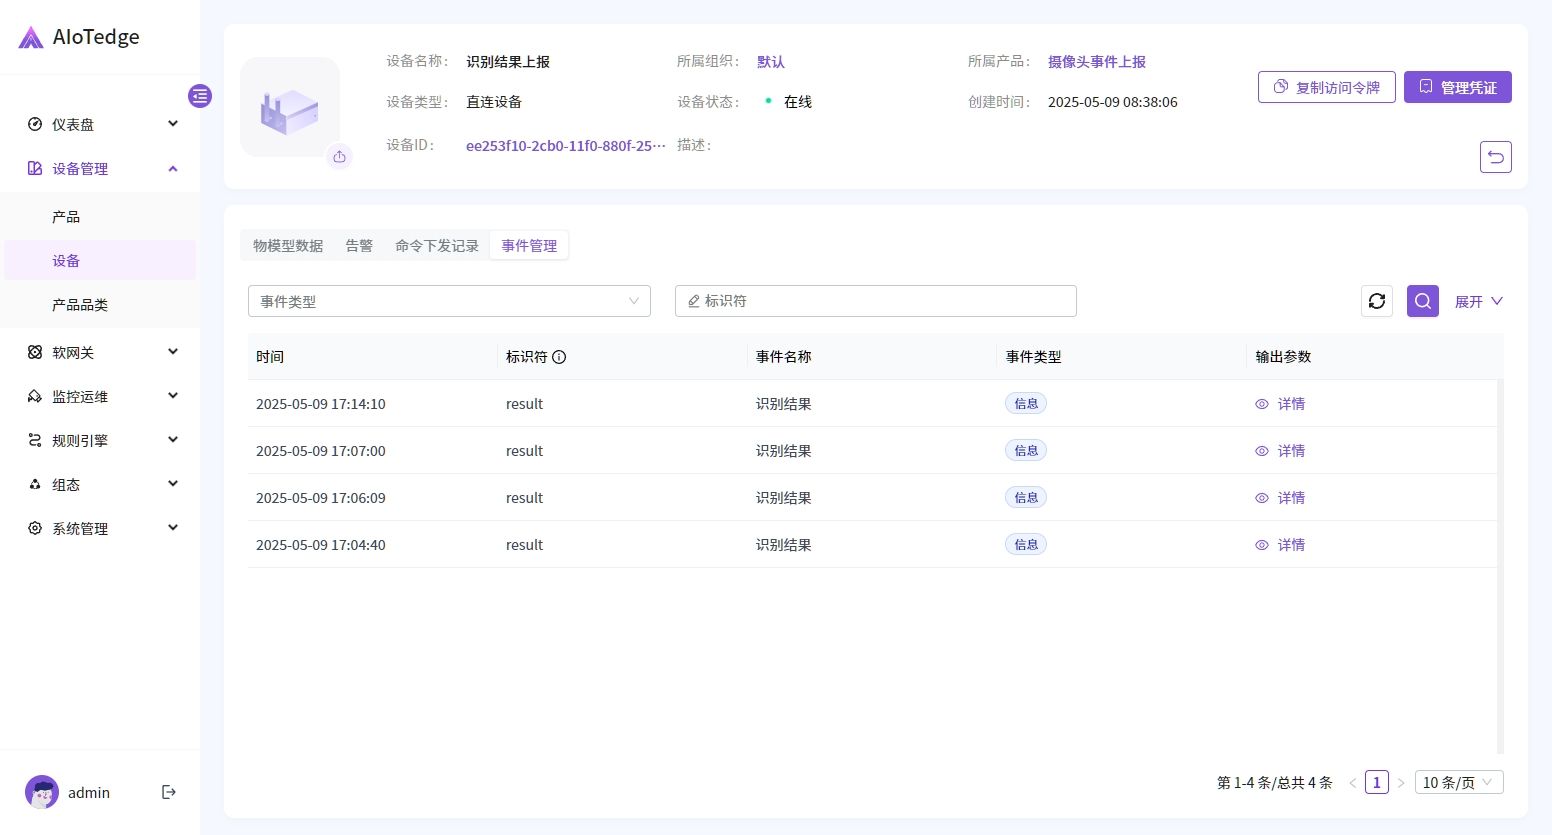Click the 监控运维 sidebar icon
This screenshot has height=835, width=1552.
pyautogui.click(x=35, y=396)
